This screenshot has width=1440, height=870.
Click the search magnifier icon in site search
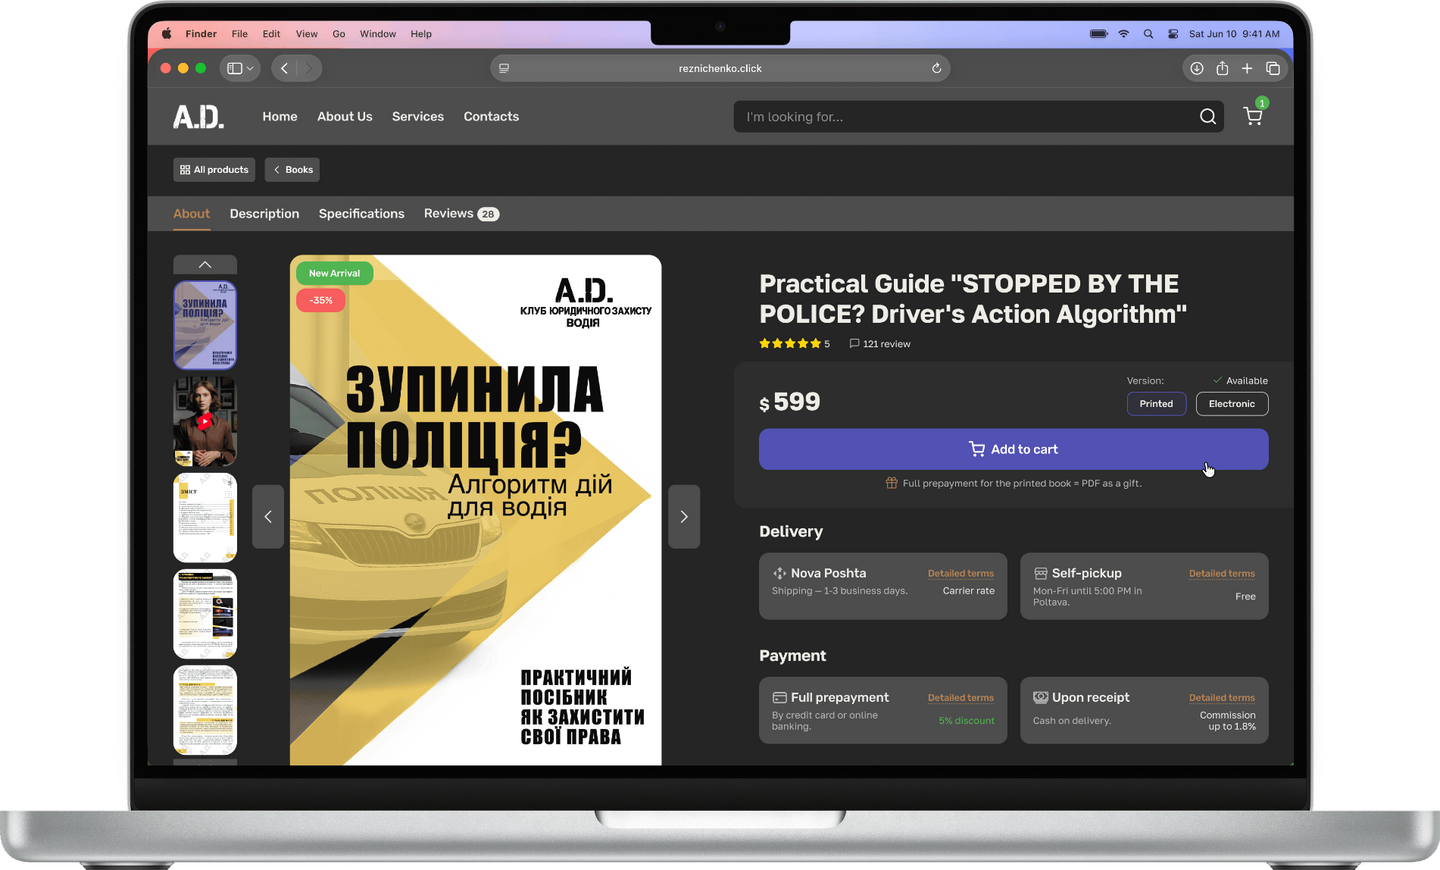point(1208,117)
